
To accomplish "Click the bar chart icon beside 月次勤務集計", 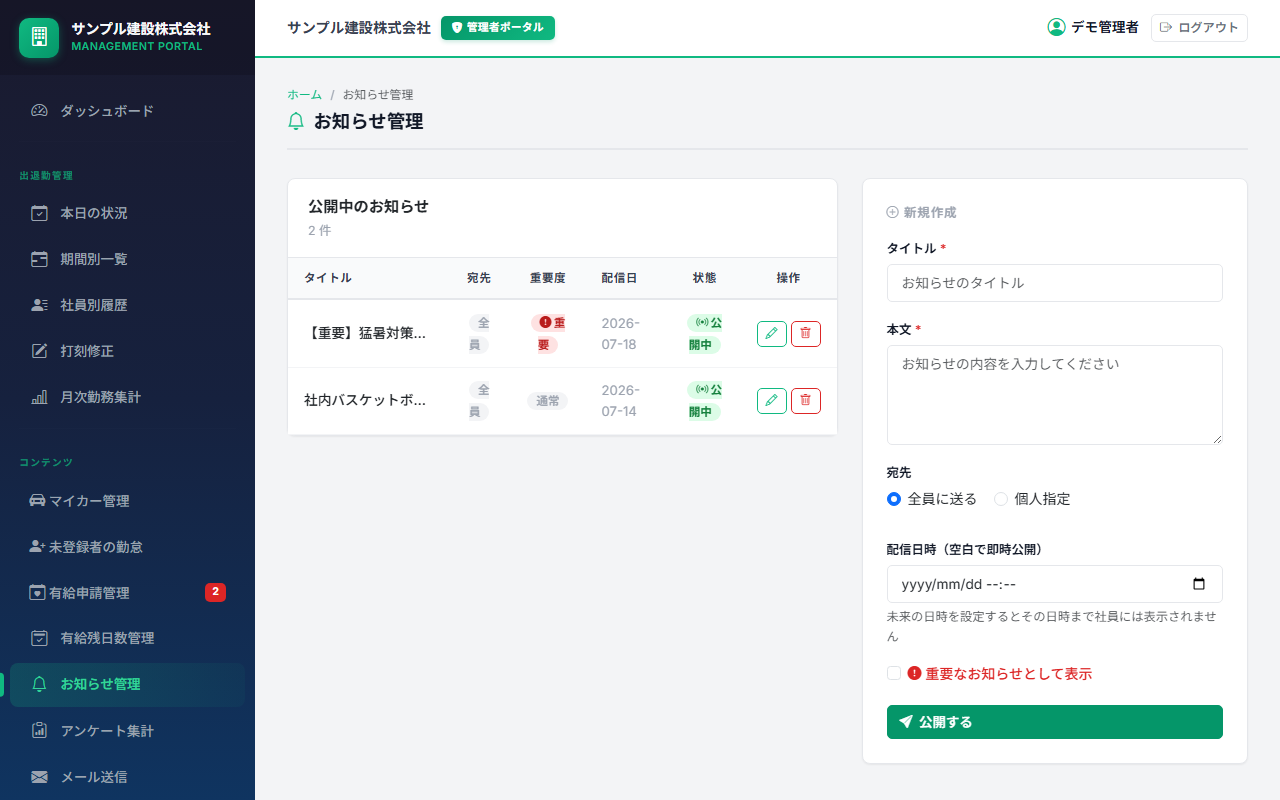I will coord(39,397).
